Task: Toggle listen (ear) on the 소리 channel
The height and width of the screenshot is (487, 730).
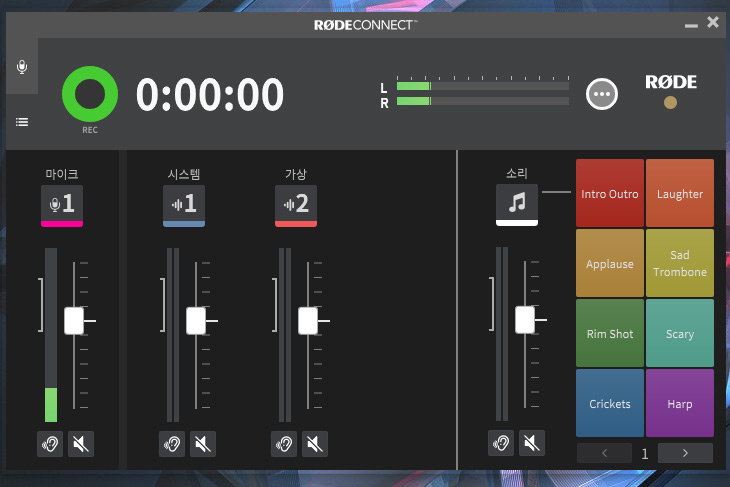Action: 501,443
